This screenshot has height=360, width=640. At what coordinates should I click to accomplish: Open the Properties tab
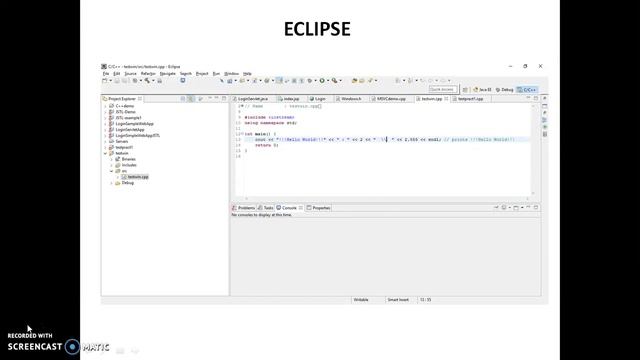[x=318, y=208]
